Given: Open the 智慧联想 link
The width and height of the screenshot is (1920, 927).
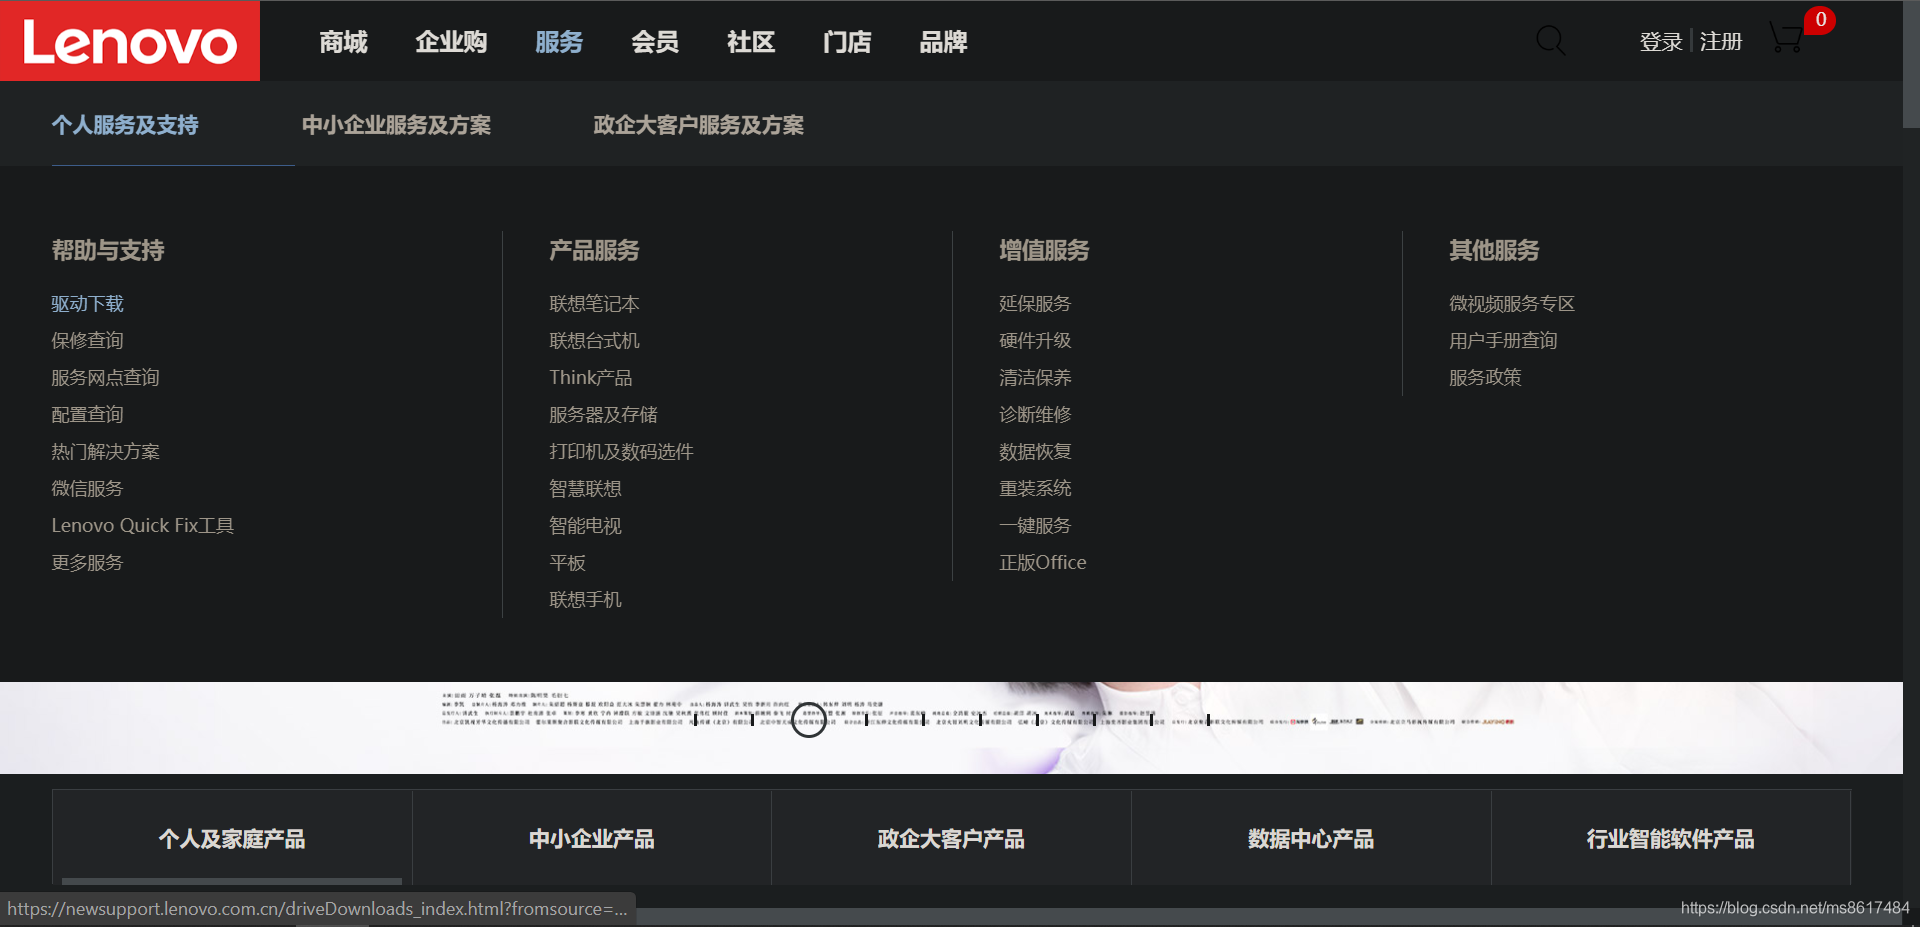Looking at the screenshot, I should tap(585, 489).
